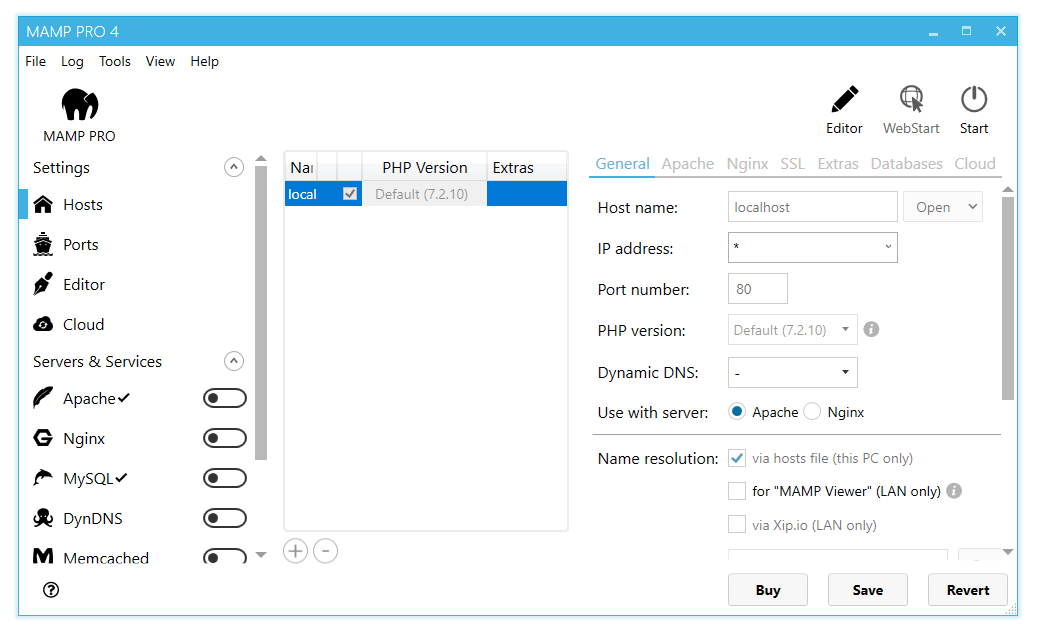Select the Hosts house icon in sidebar
This screenshot has height=638, width=1041.
point(43,205)
